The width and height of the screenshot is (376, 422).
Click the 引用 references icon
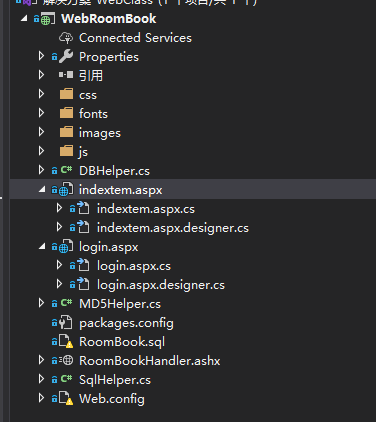pos(66,75)
